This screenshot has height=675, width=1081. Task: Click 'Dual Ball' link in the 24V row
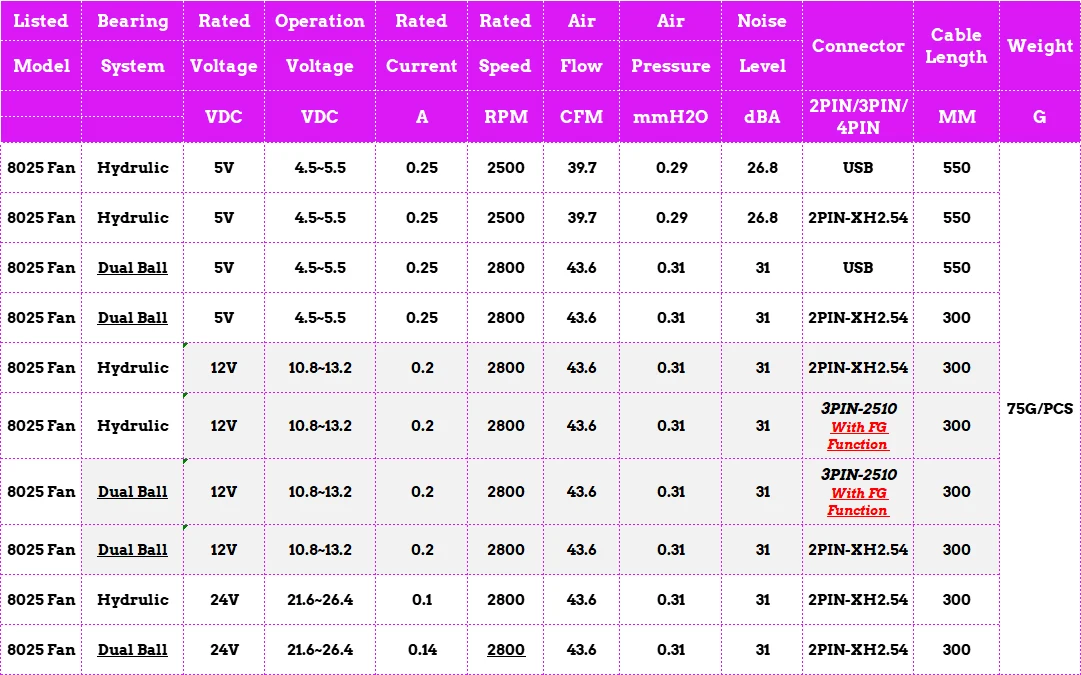[x=132, y=650]
